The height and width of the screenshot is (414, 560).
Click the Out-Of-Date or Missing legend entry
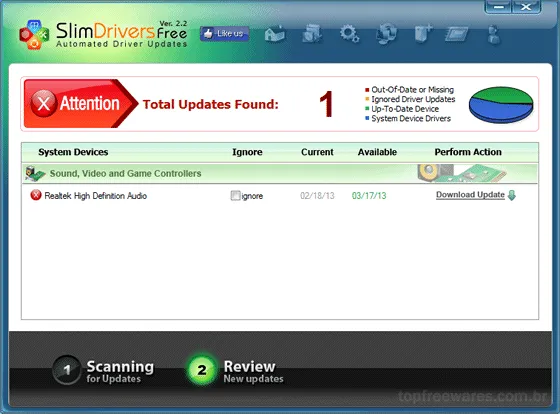click(409, 89)
